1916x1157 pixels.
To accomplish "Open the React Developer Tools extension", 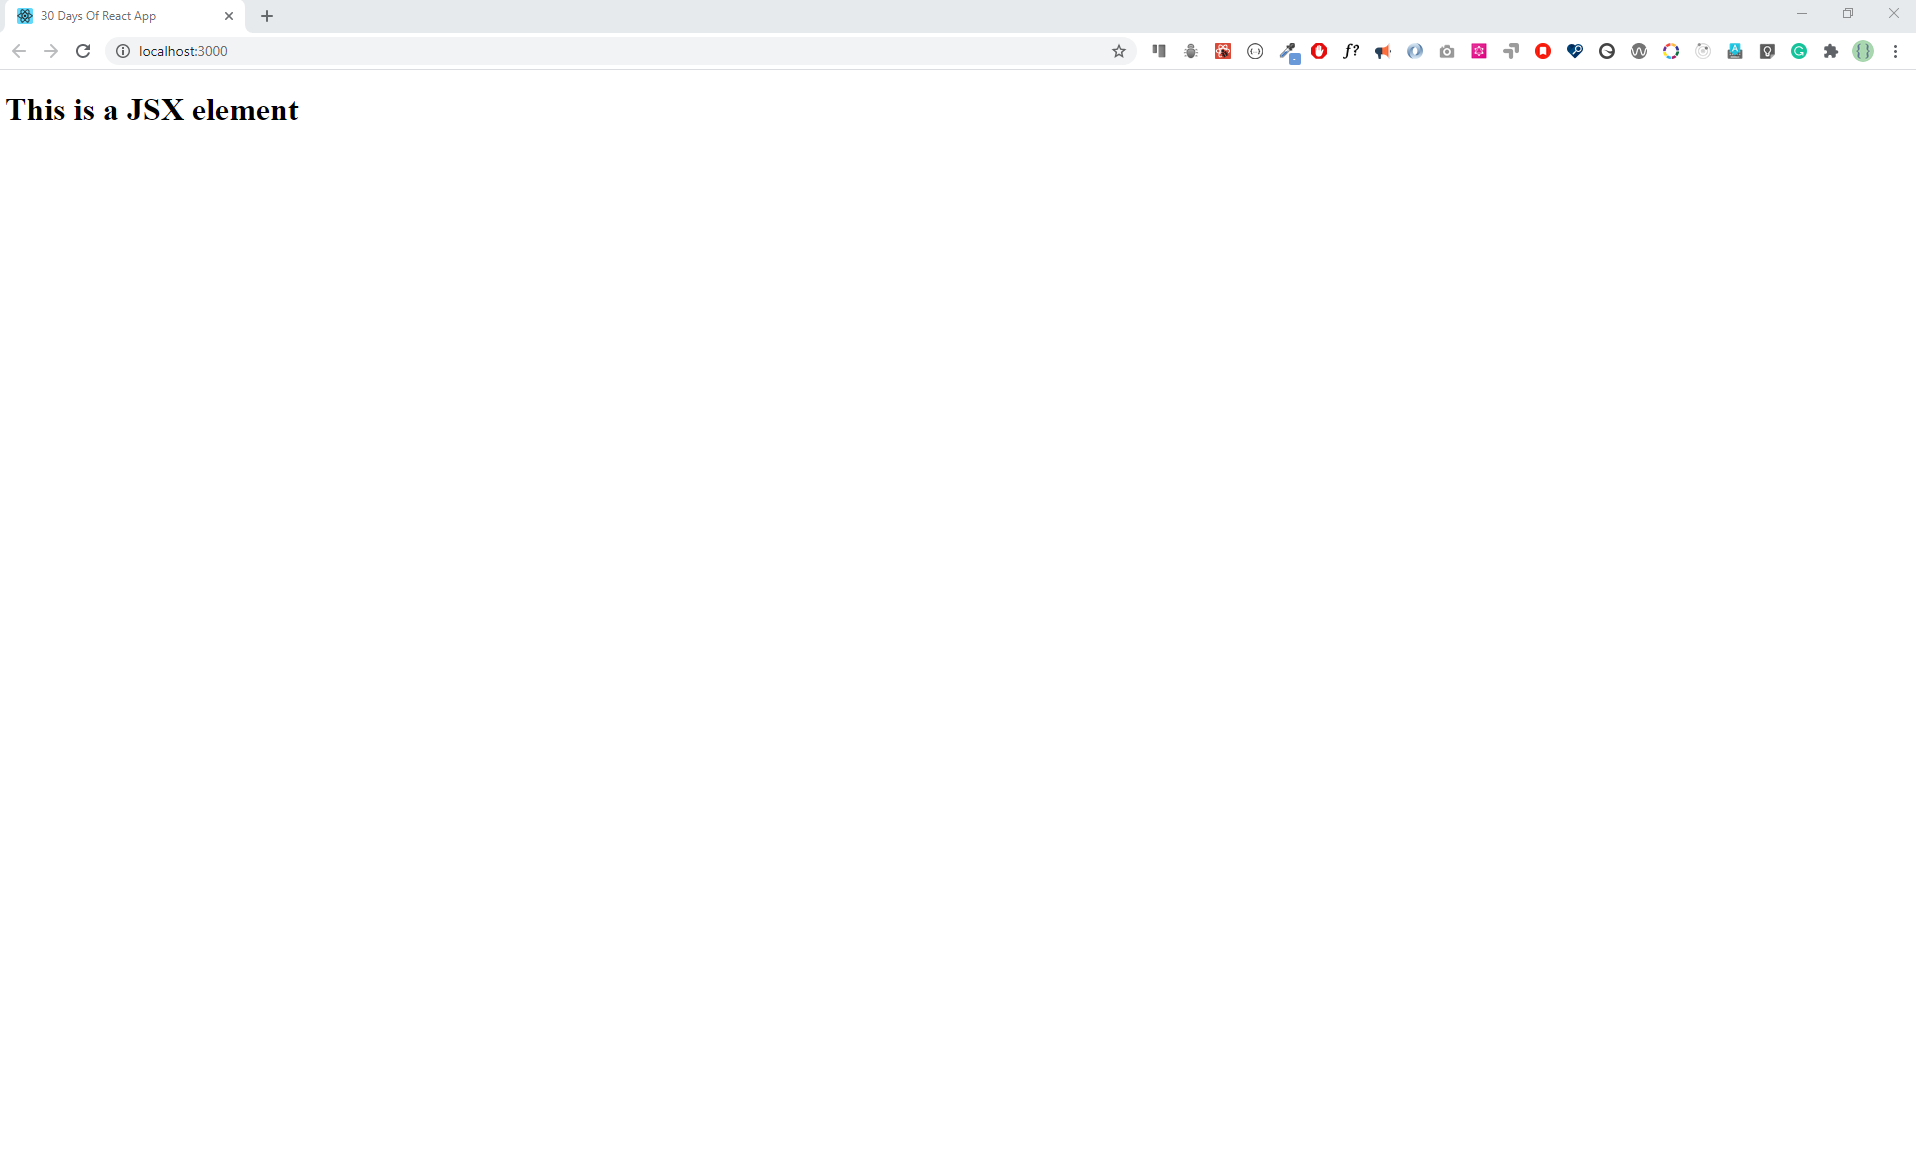I will (1223, 51).
